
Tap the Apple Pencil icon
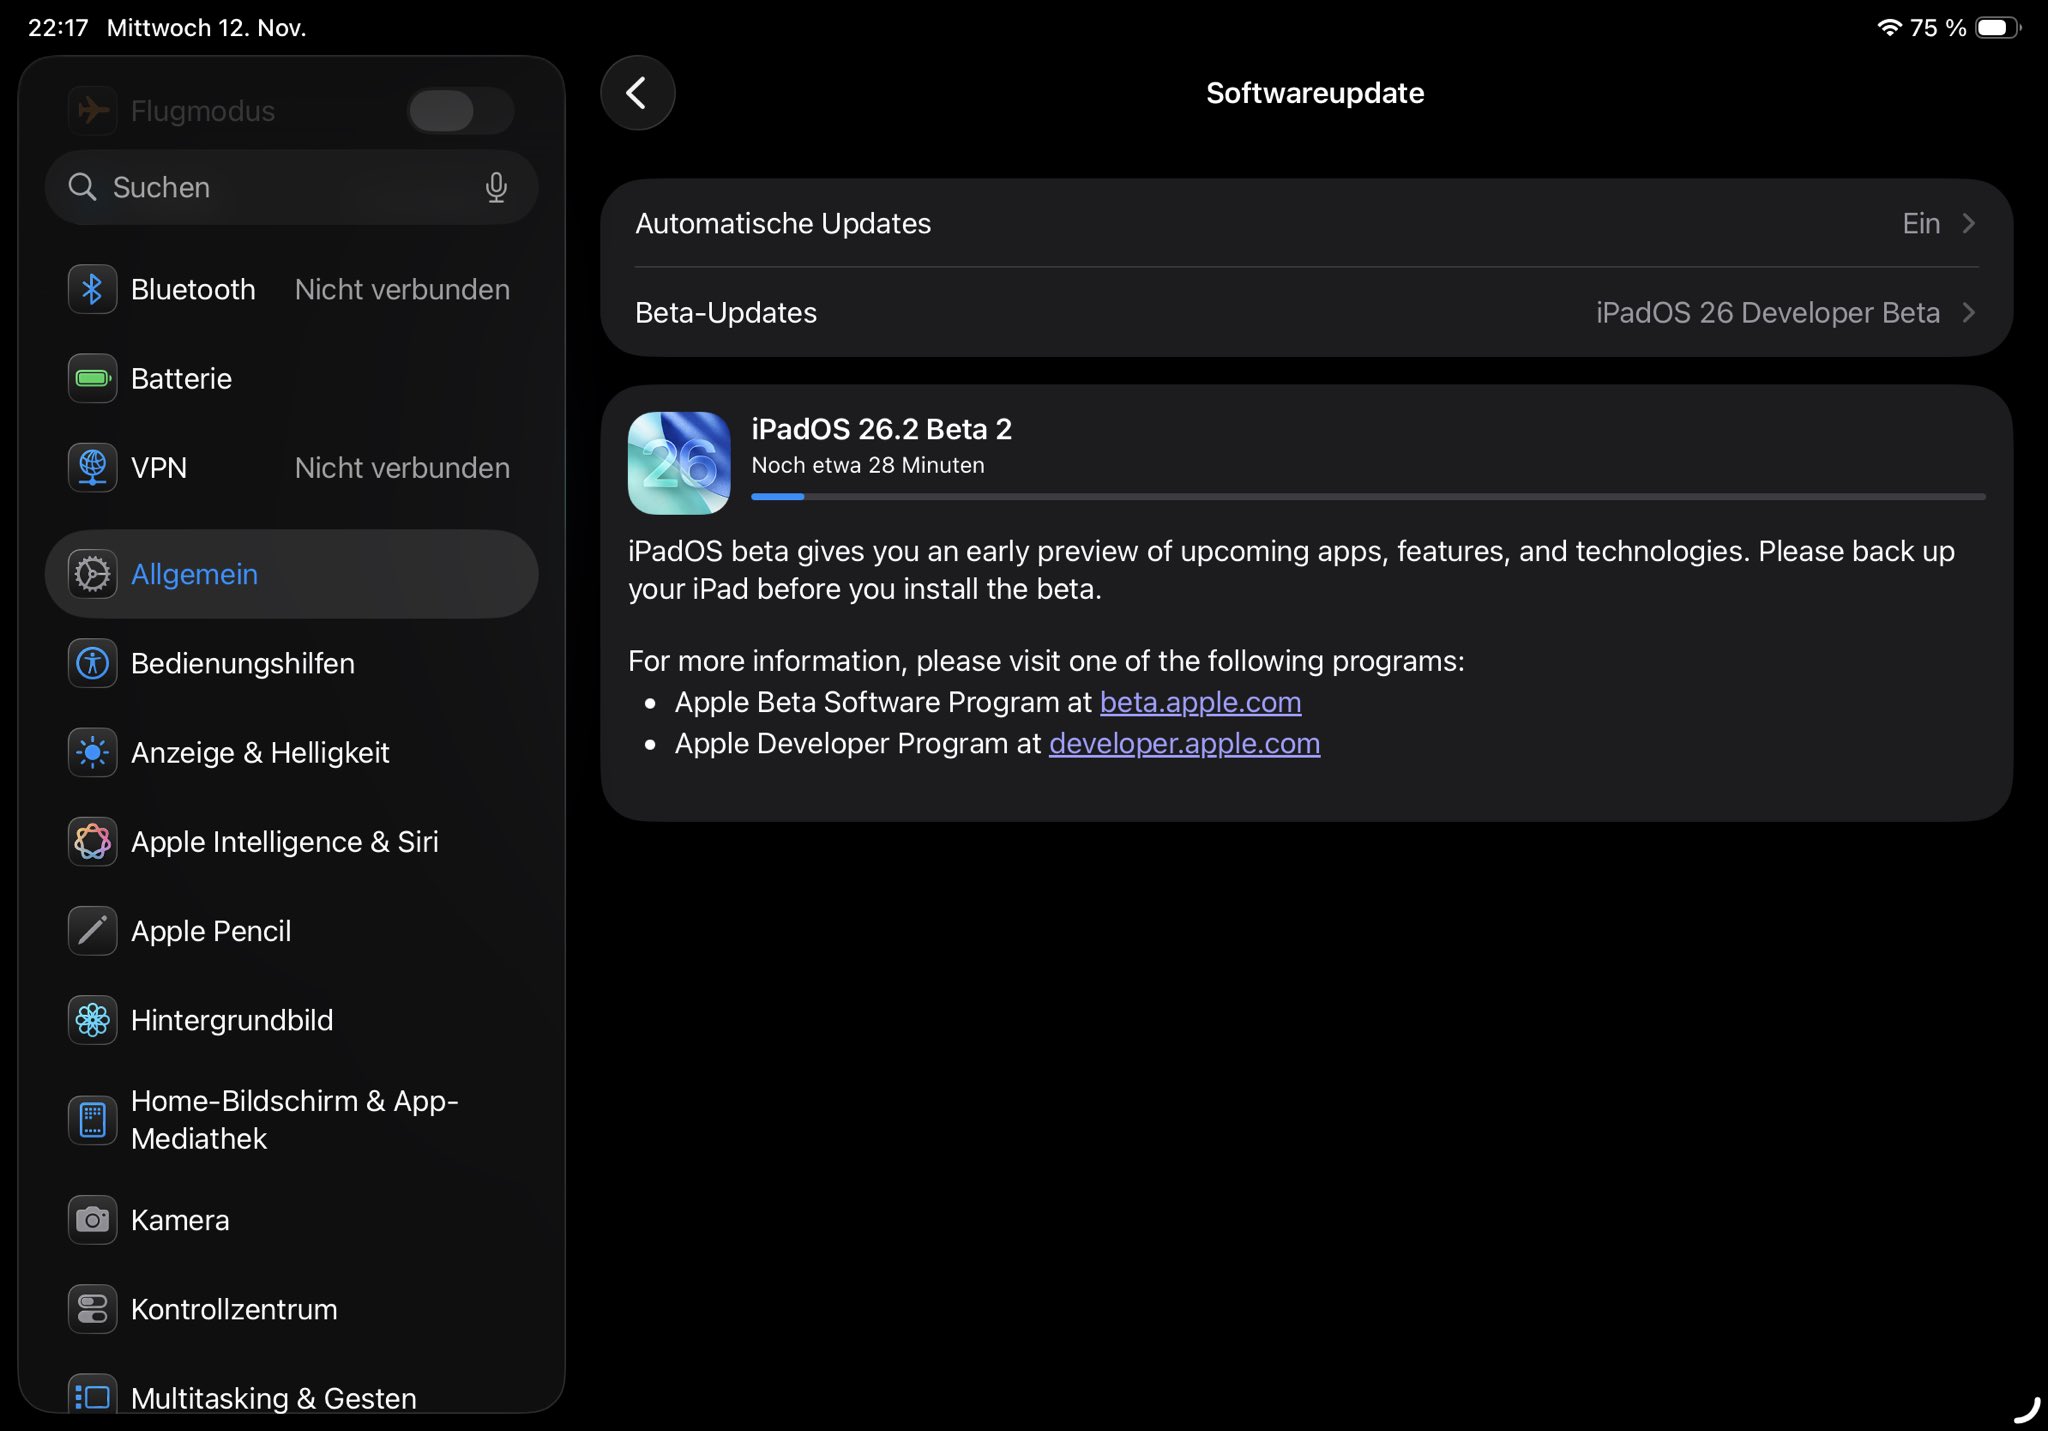(x=92, y=930)
